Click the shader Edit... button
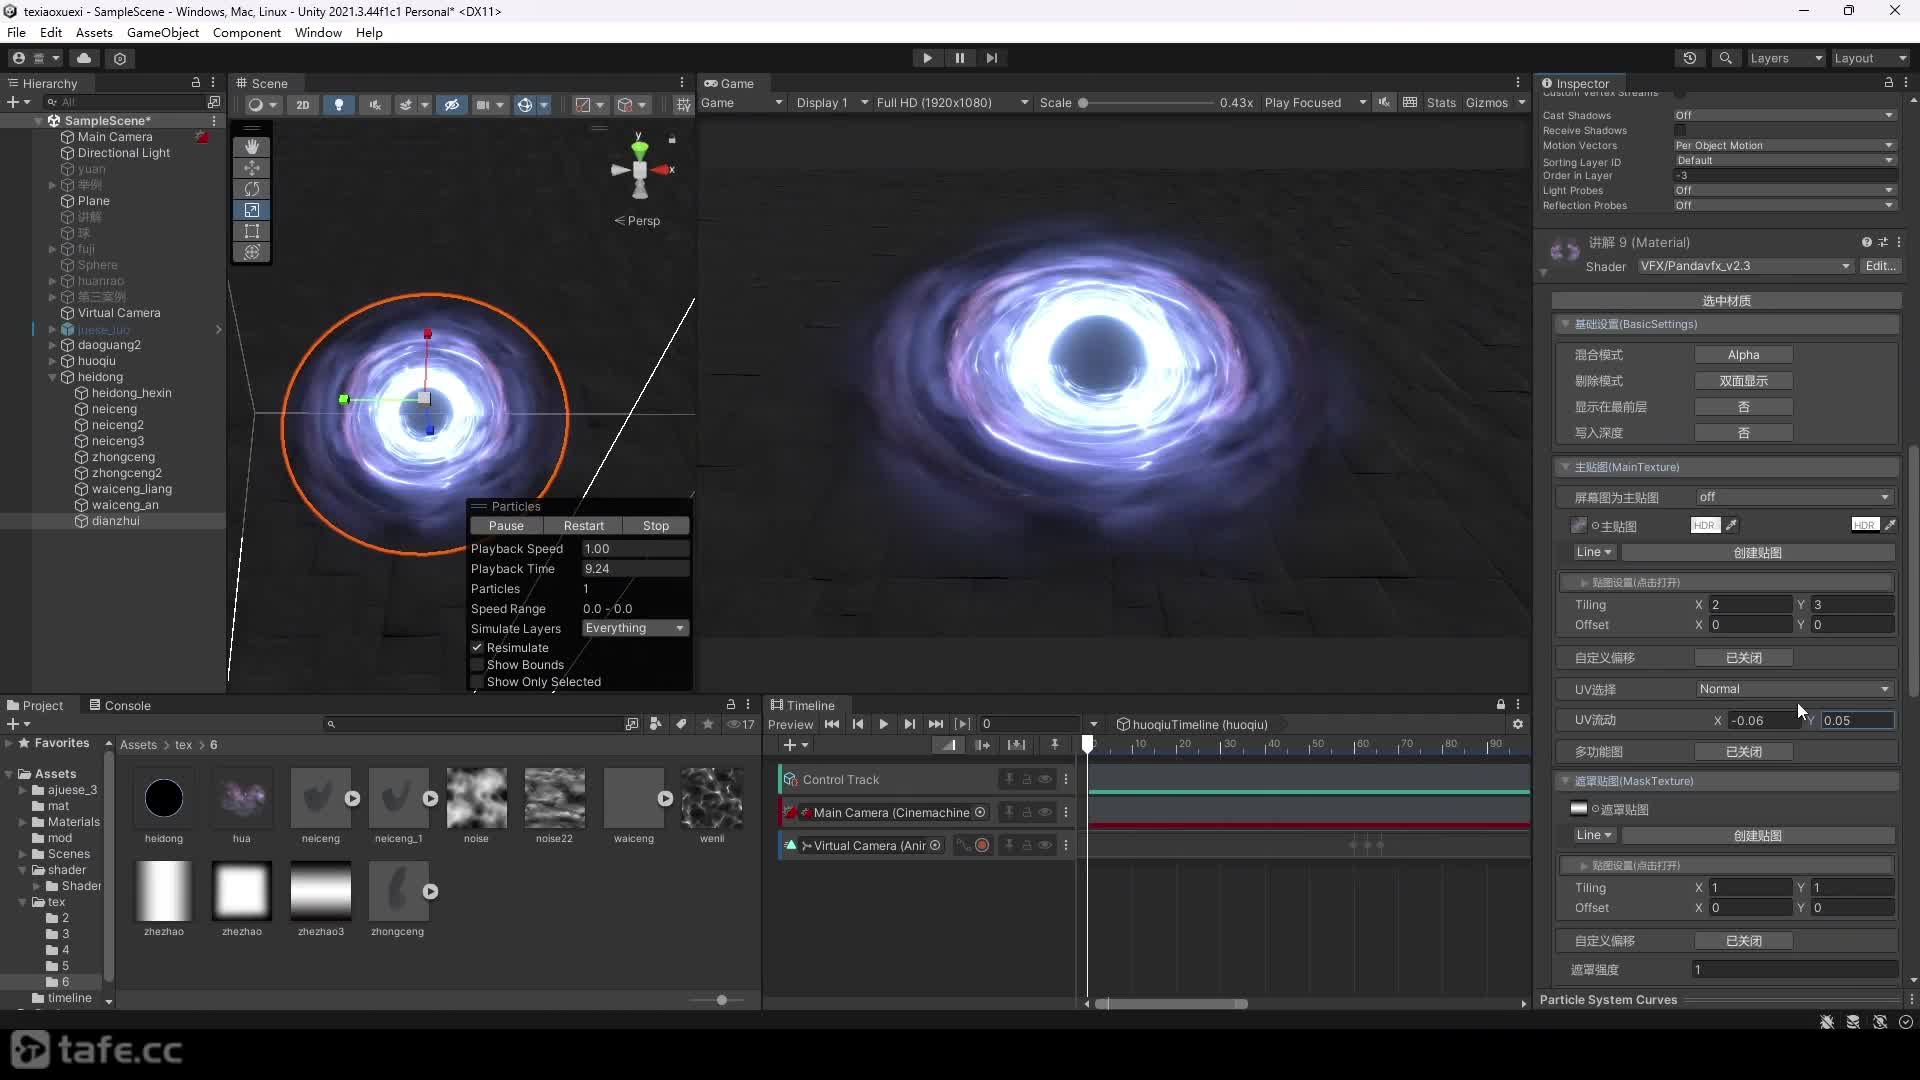 click(x=1880, y=266)
